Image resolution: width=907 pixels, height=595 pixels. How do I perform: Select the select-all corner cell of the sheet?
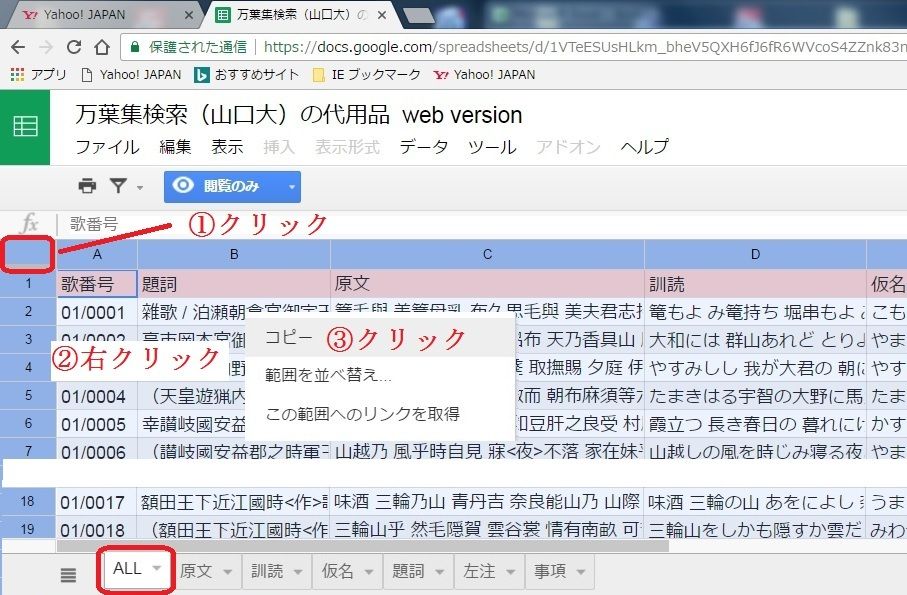point(26,254)
